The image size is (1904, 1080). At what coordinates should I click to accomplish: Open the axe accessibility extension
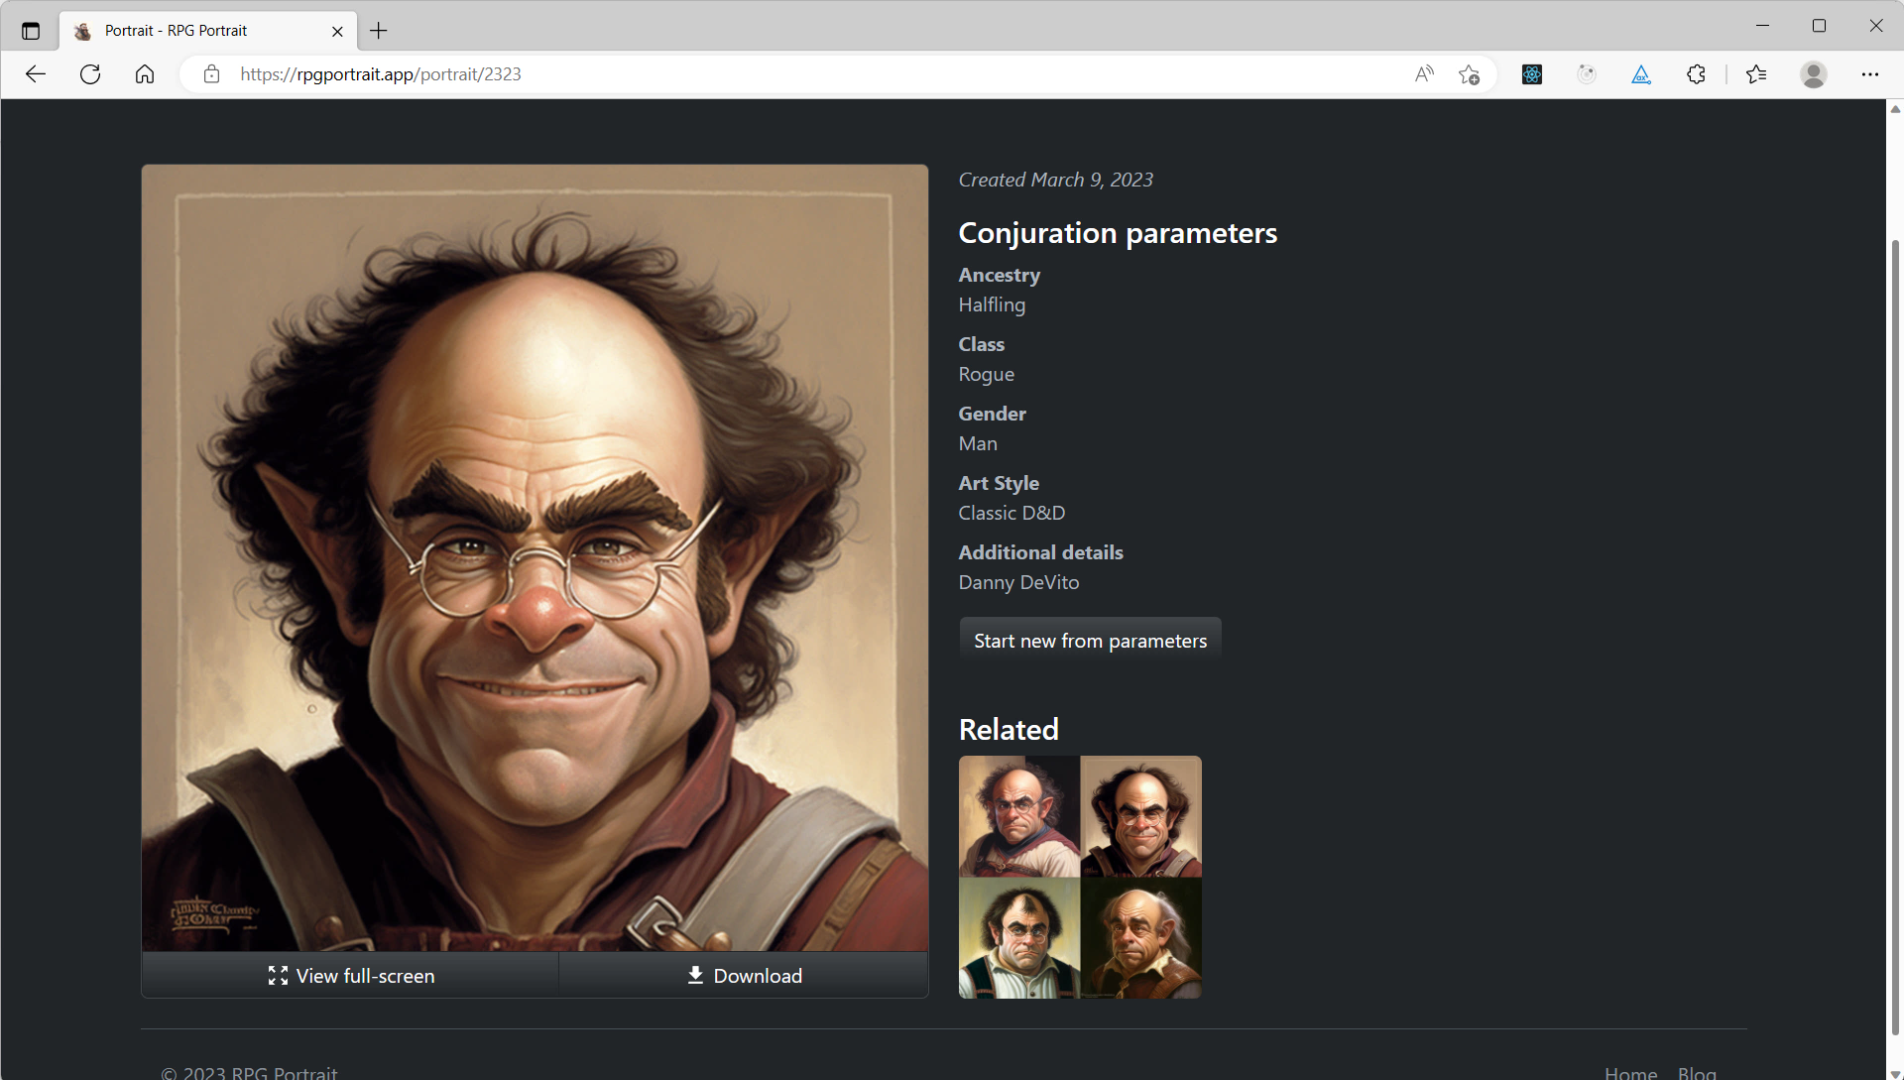[1640, 74]
